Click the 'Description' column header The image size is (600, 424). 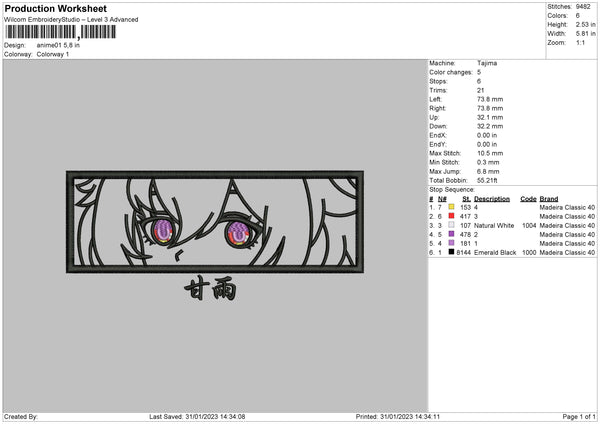click(492, 199)
